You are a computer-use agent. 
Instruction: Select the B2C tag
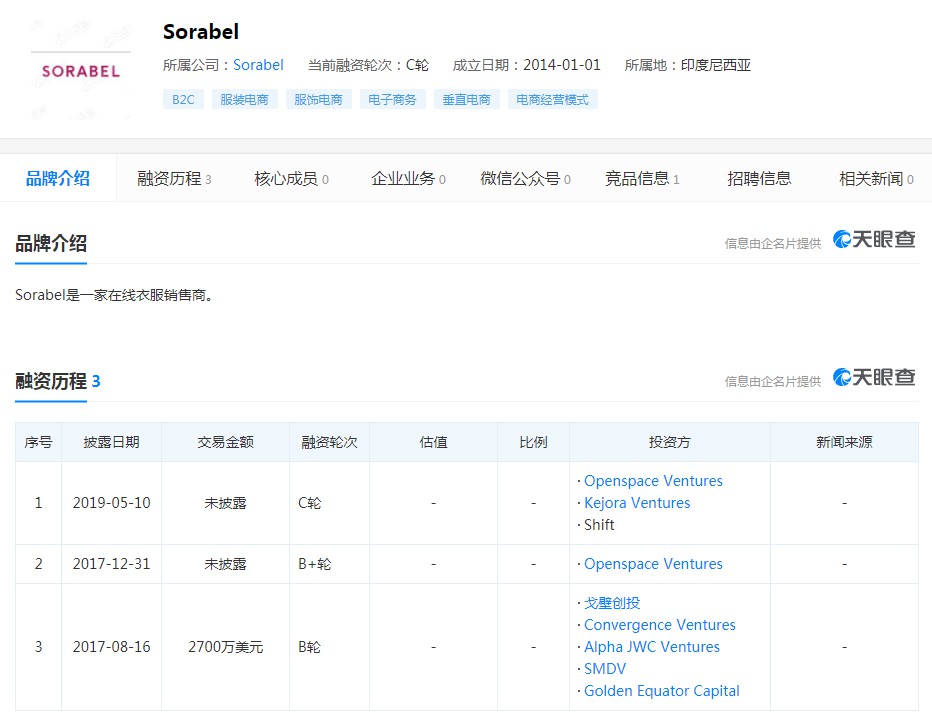click(x=183, y=99)
